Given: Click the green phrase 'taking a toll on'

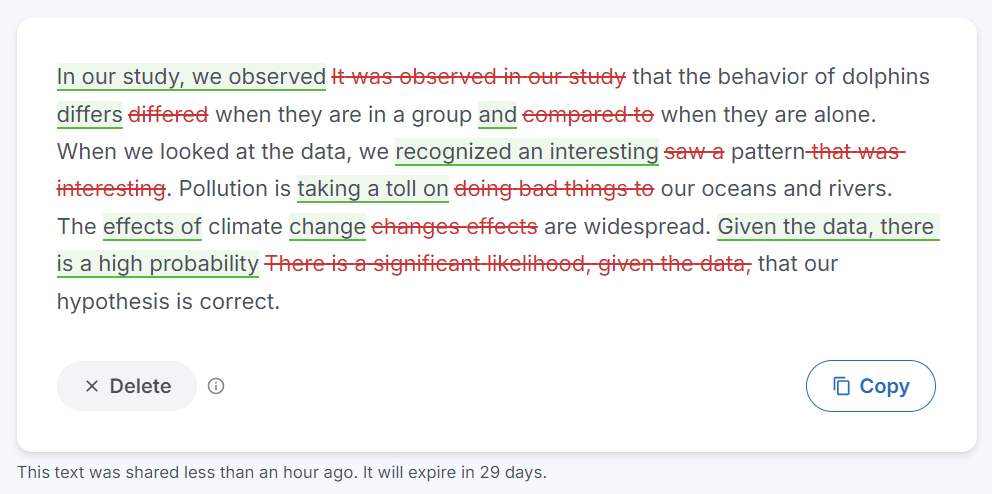Looking at the screenshot, I should click(x=373, y=189).
